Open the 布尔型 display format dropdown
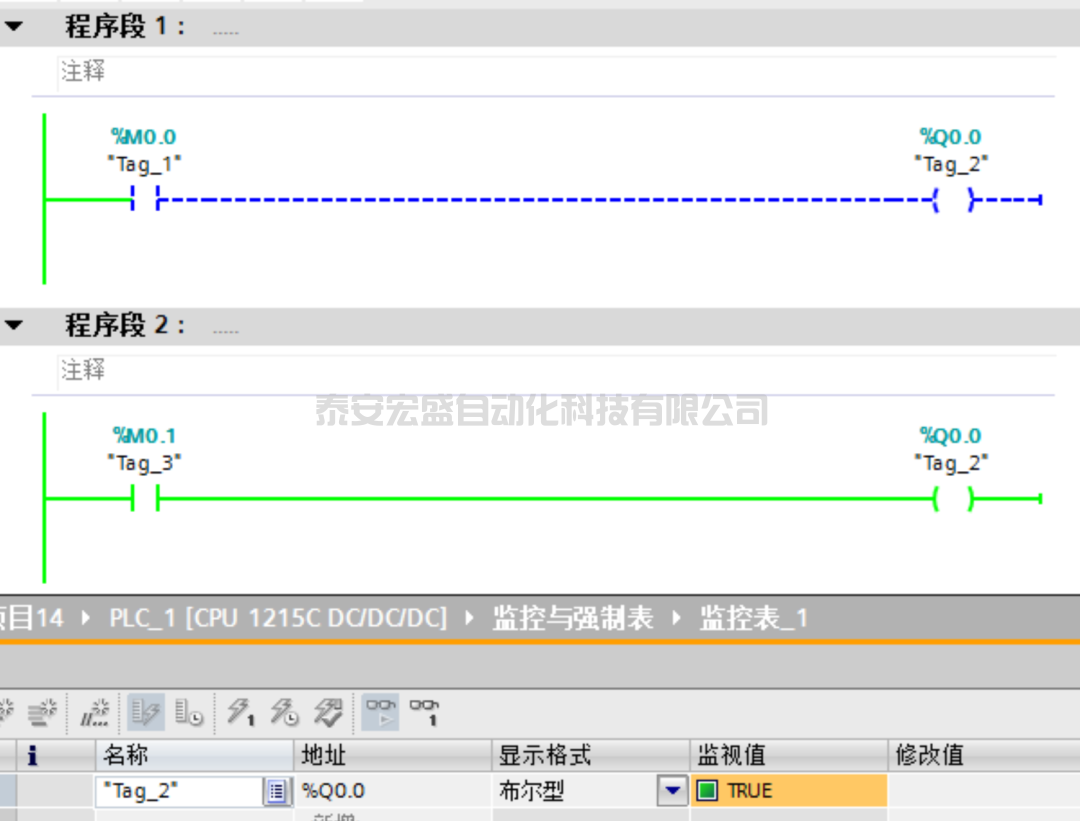 [672, 792]
